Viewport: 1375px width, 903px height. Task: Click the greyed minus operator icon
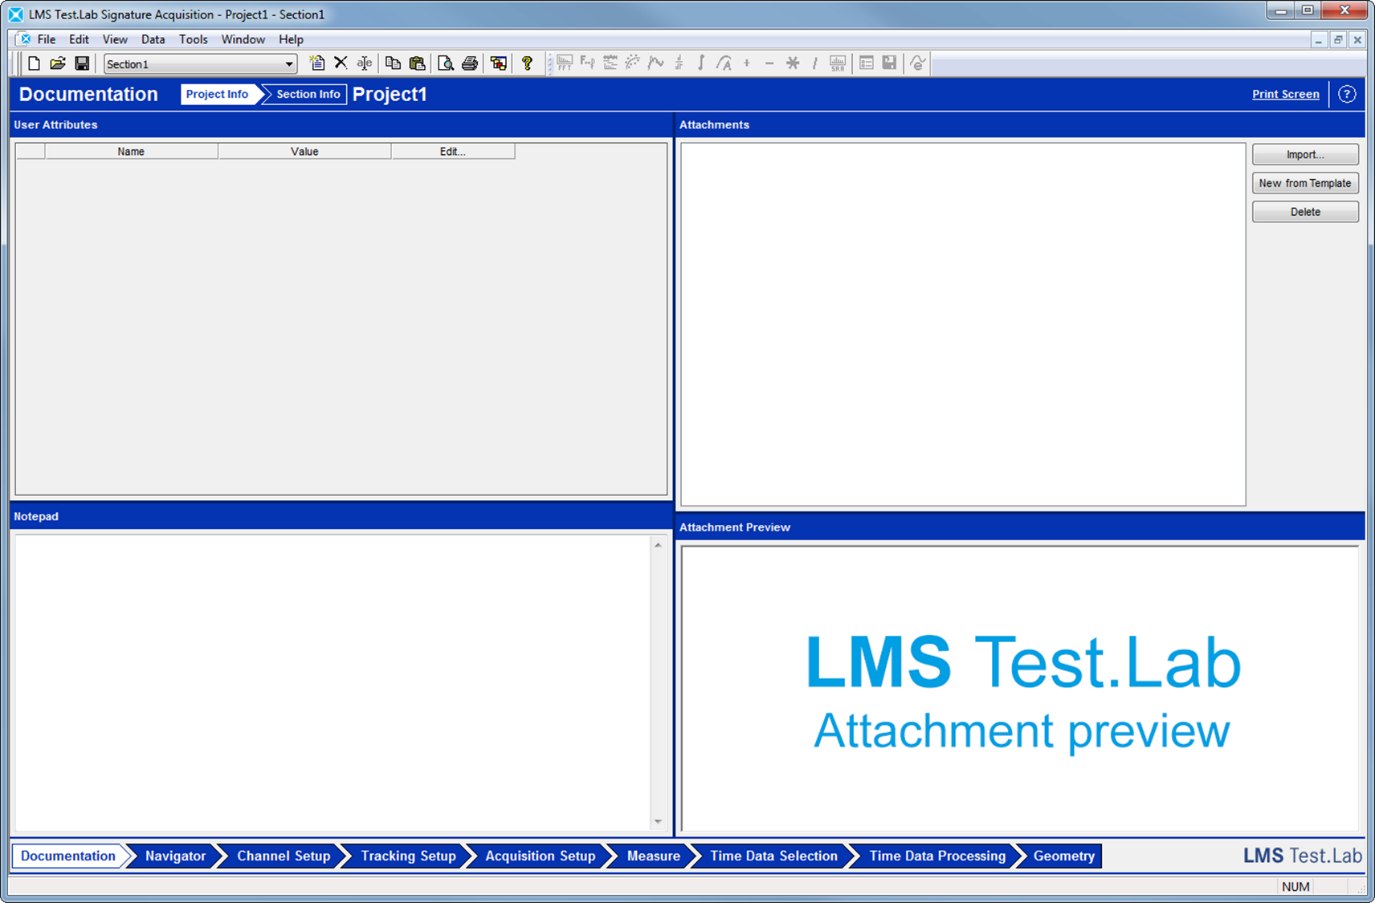pos(769,63)
